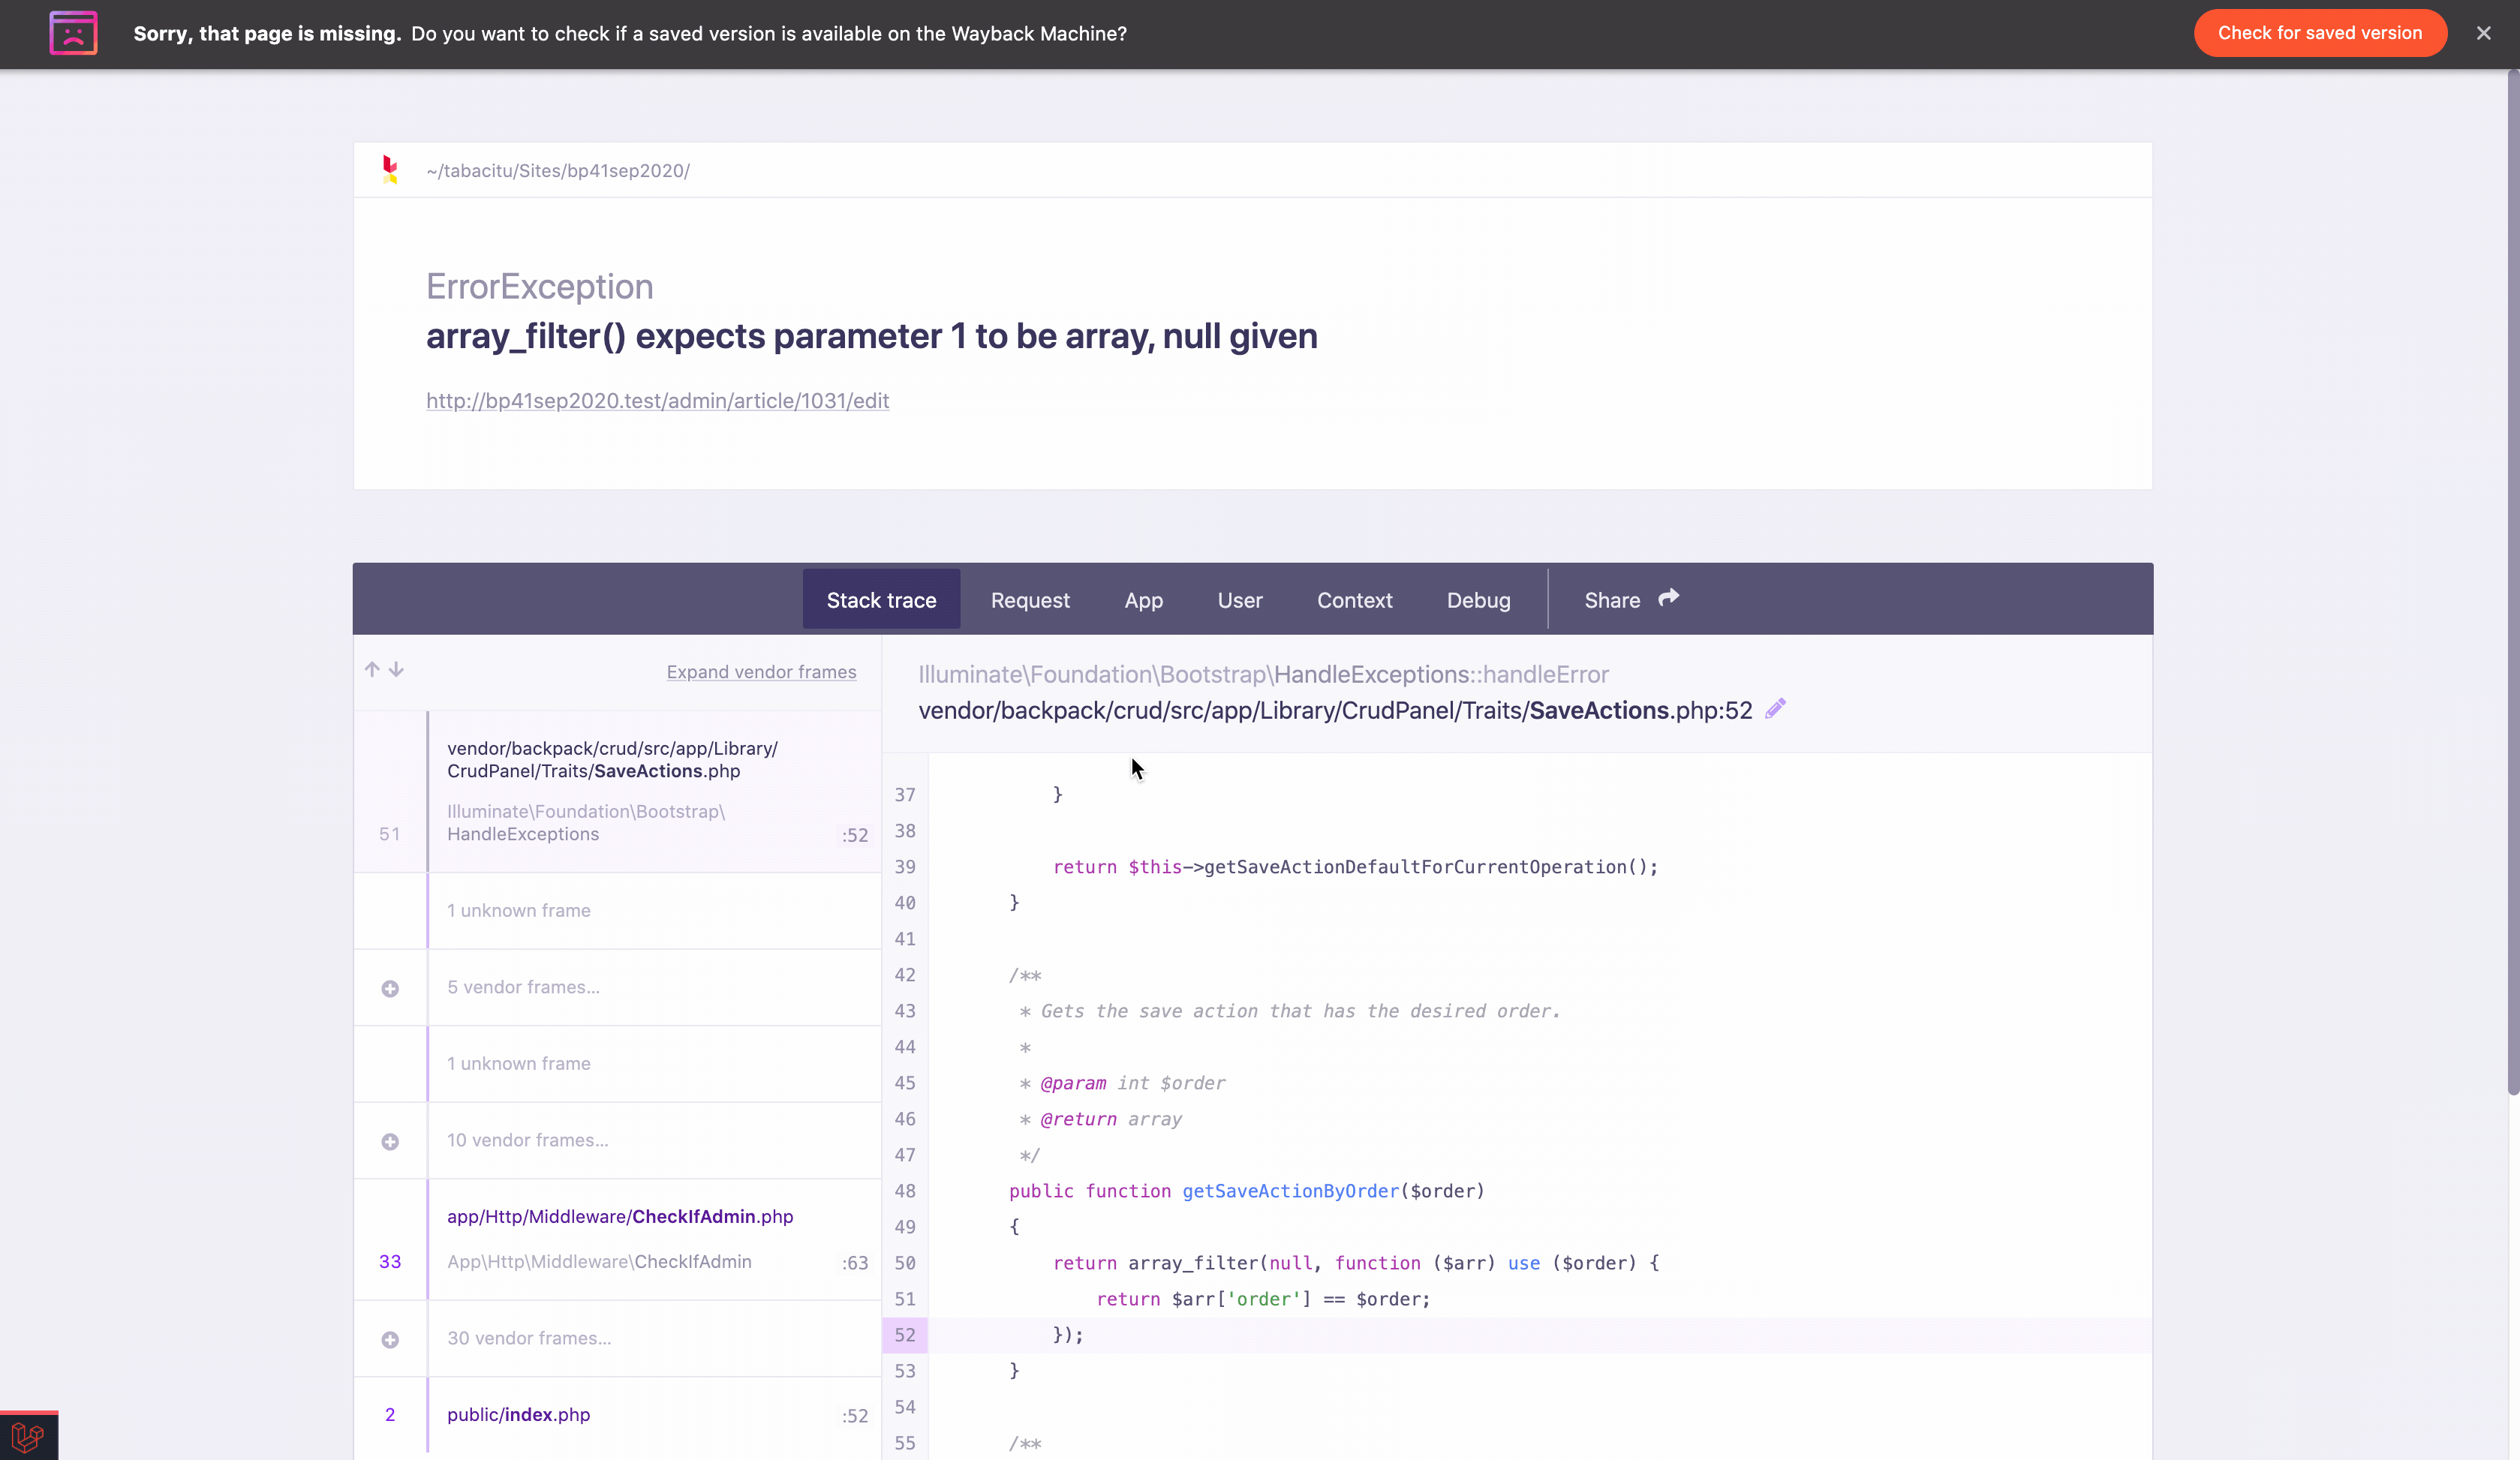The height and width of the screenshot is (1460, 2520).
Task: Click Check for saved version button
Action: pos(2320,33)
